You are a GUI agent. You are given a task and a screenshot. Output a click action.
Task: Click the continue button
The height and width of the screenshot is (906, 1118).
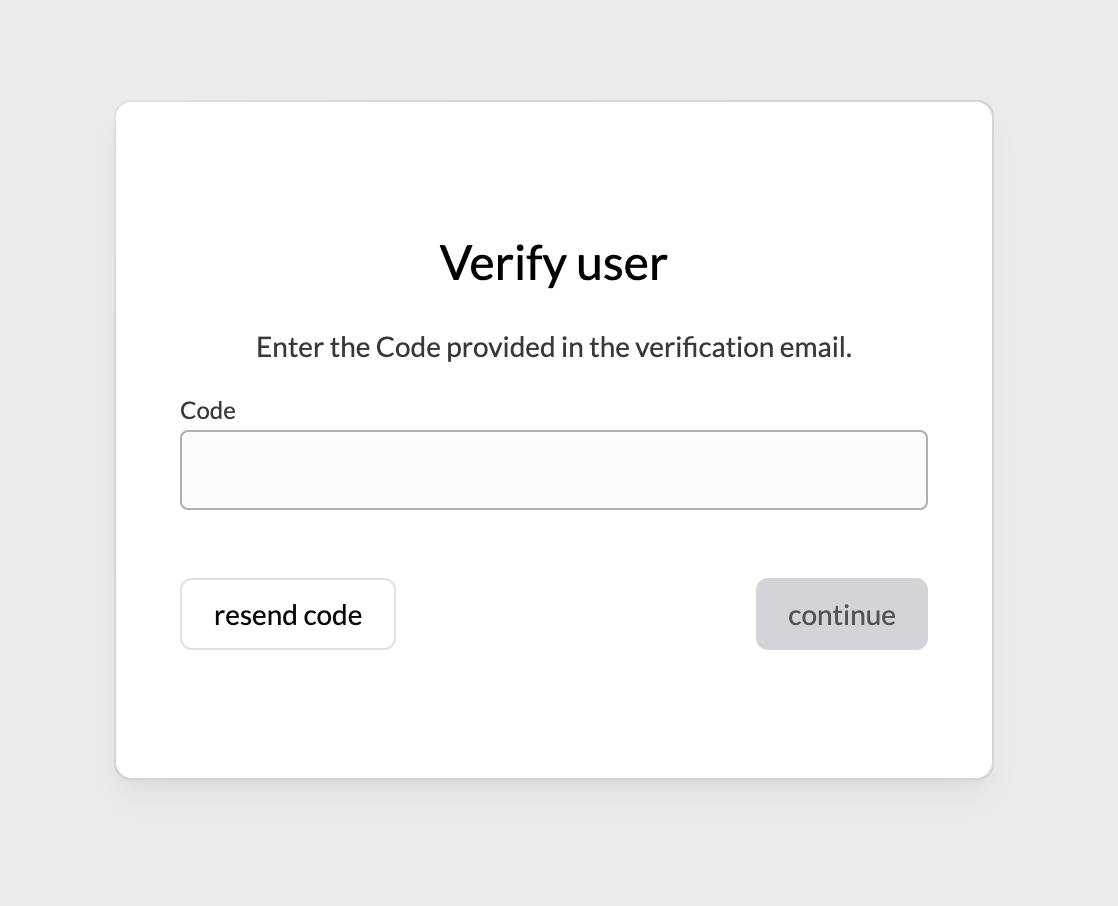point(841,614)
